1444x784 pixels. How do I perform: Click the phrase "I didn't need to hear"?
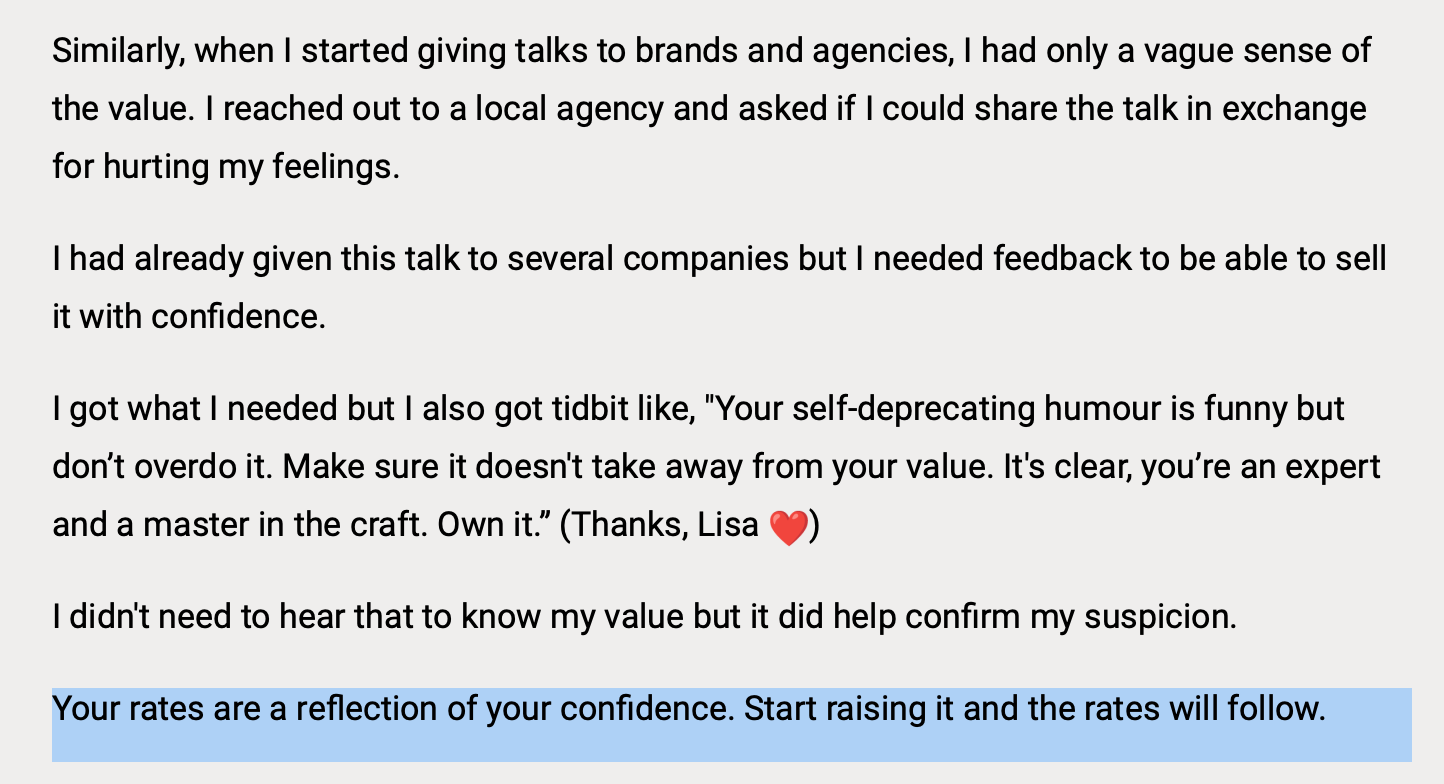(x=202, y=617)
